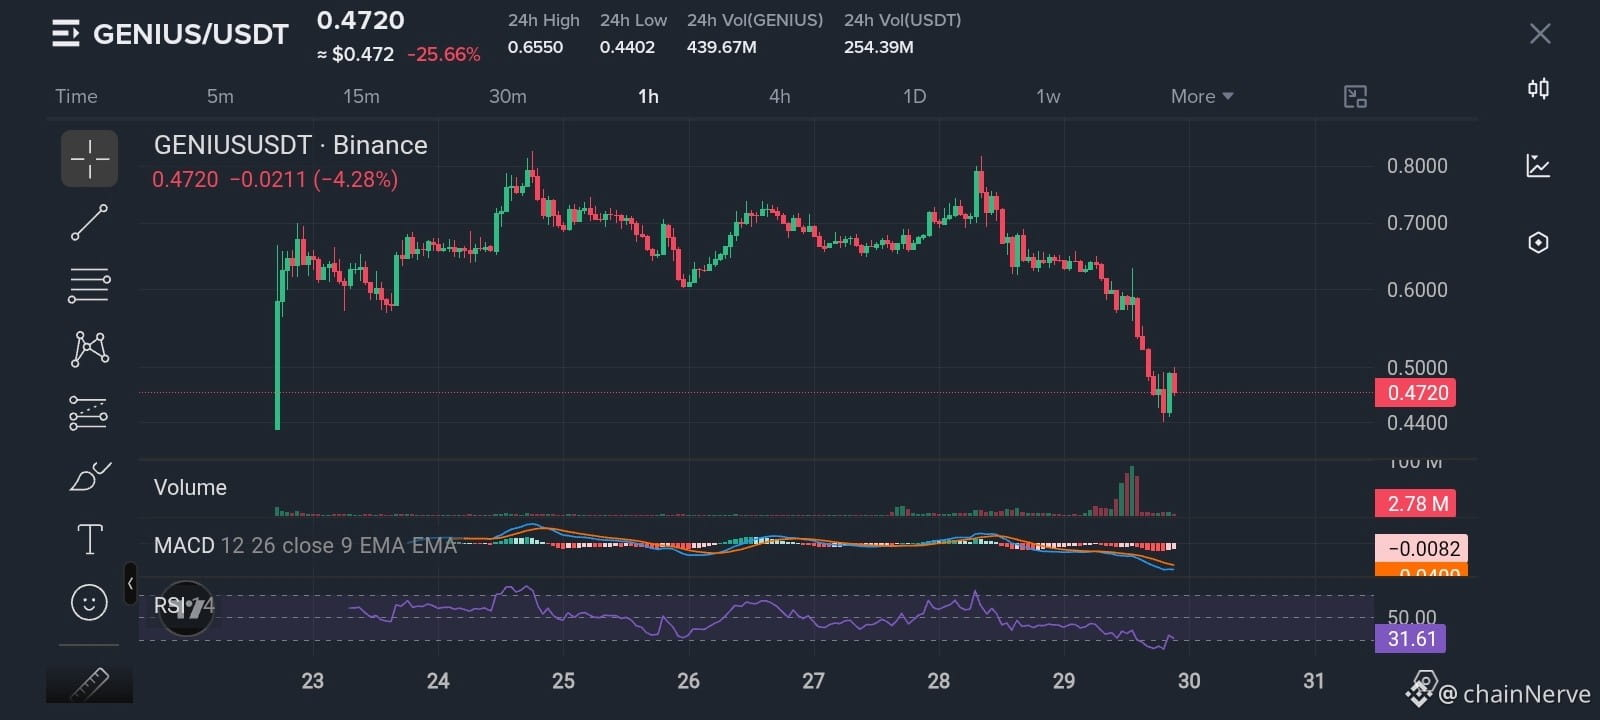Click the 0.7000 price axis label
The height and width of the screenshot is (720, 1600).
point(1417,223)
